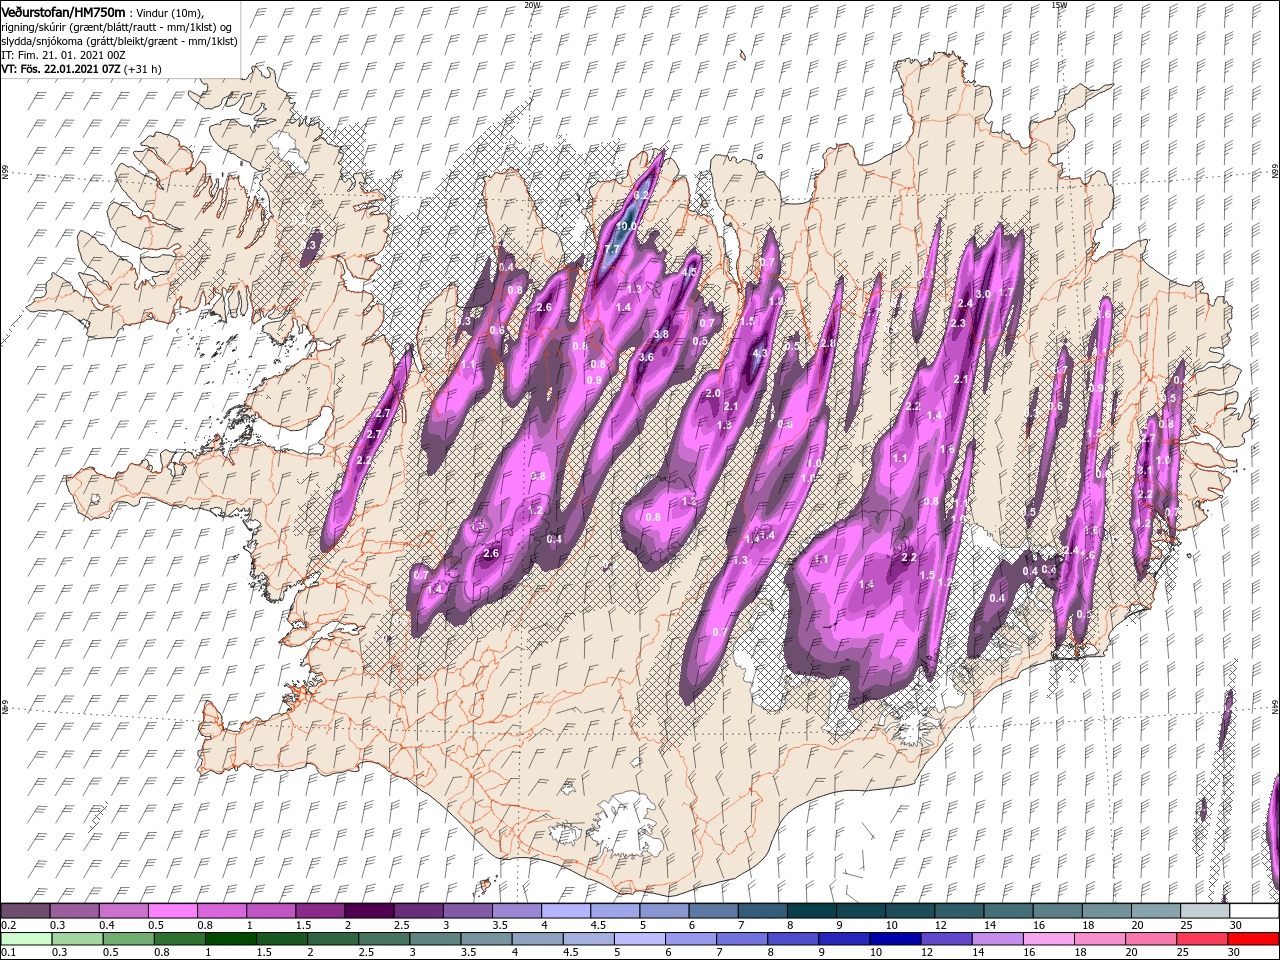Click the 3.6 snowfall value on the map
Image resolution: width=1280 pixels, height=960 pixels.
646,357
